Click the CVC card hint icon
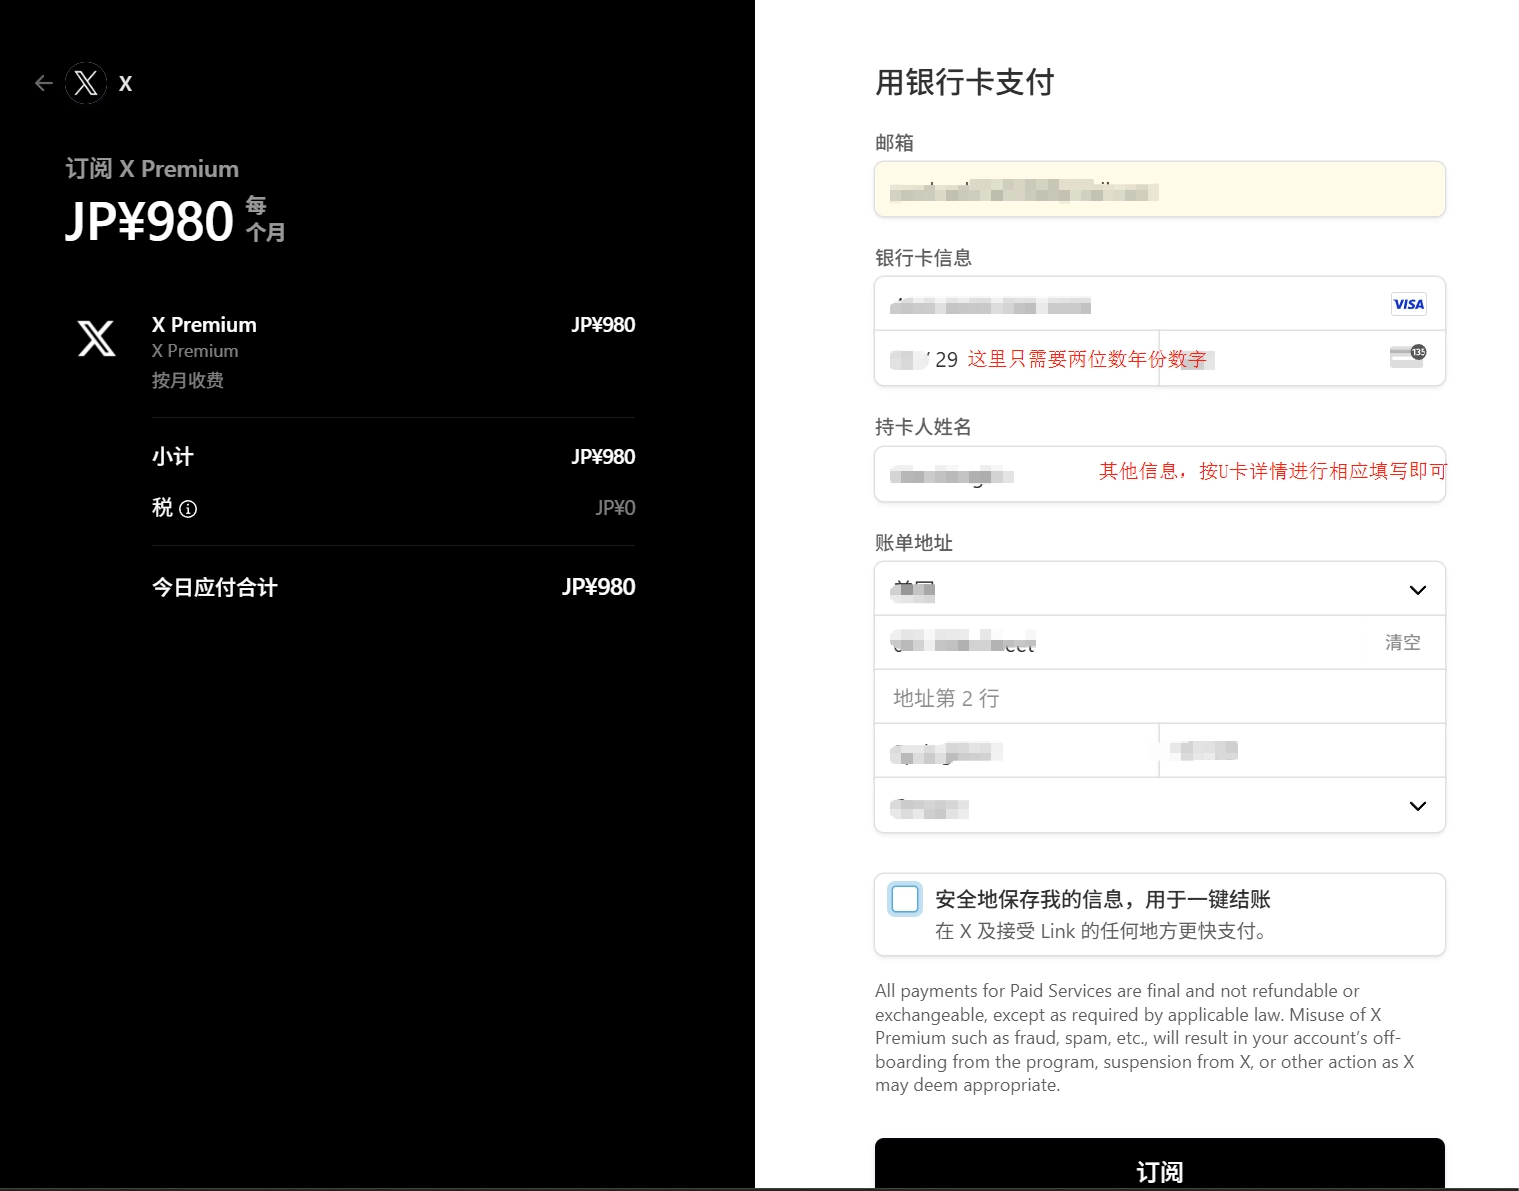This screenshot has width=1519, height=1191. coord(1408,357)
